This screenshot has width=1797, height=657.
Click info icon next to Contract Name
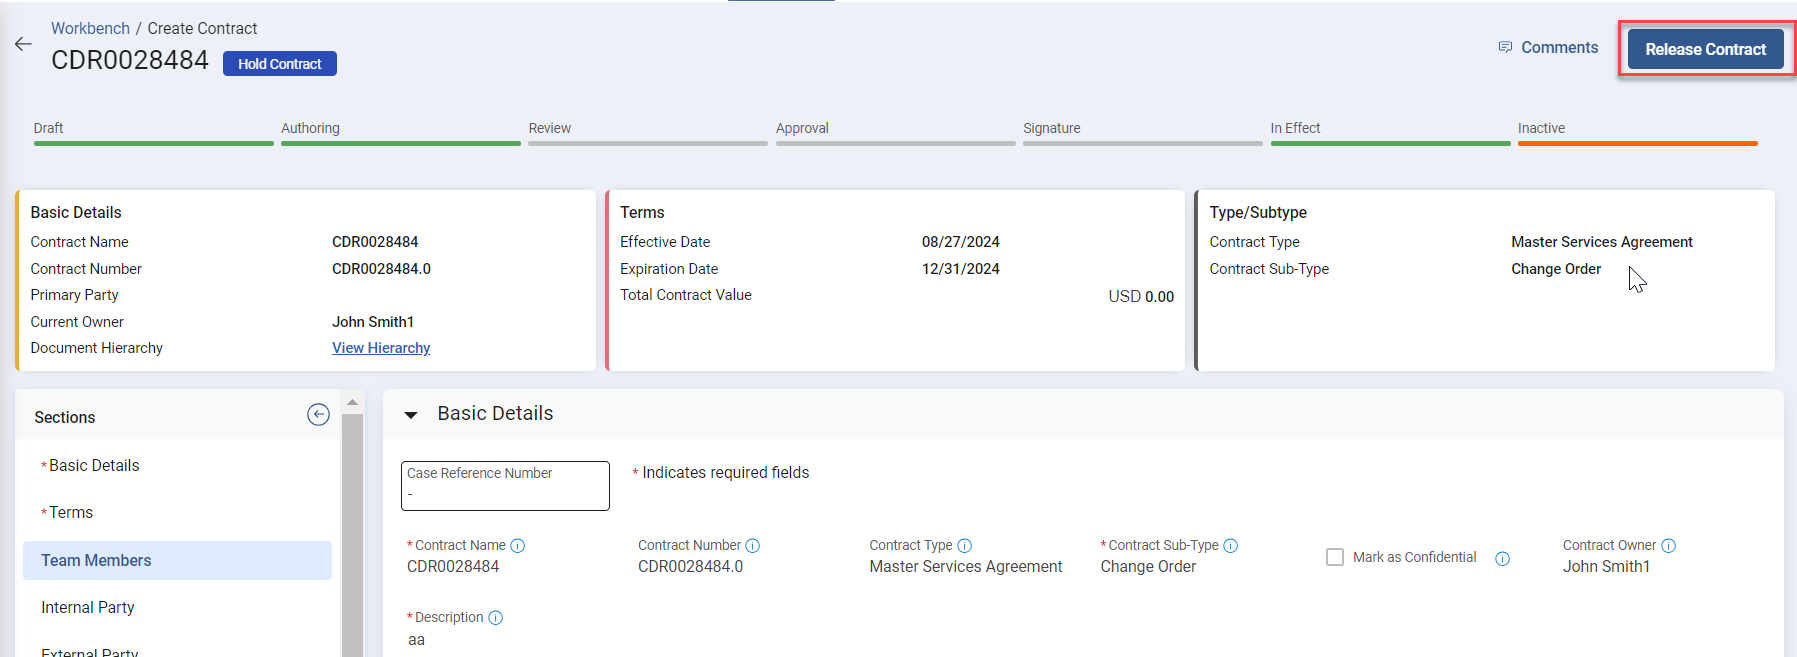(518, 546)
